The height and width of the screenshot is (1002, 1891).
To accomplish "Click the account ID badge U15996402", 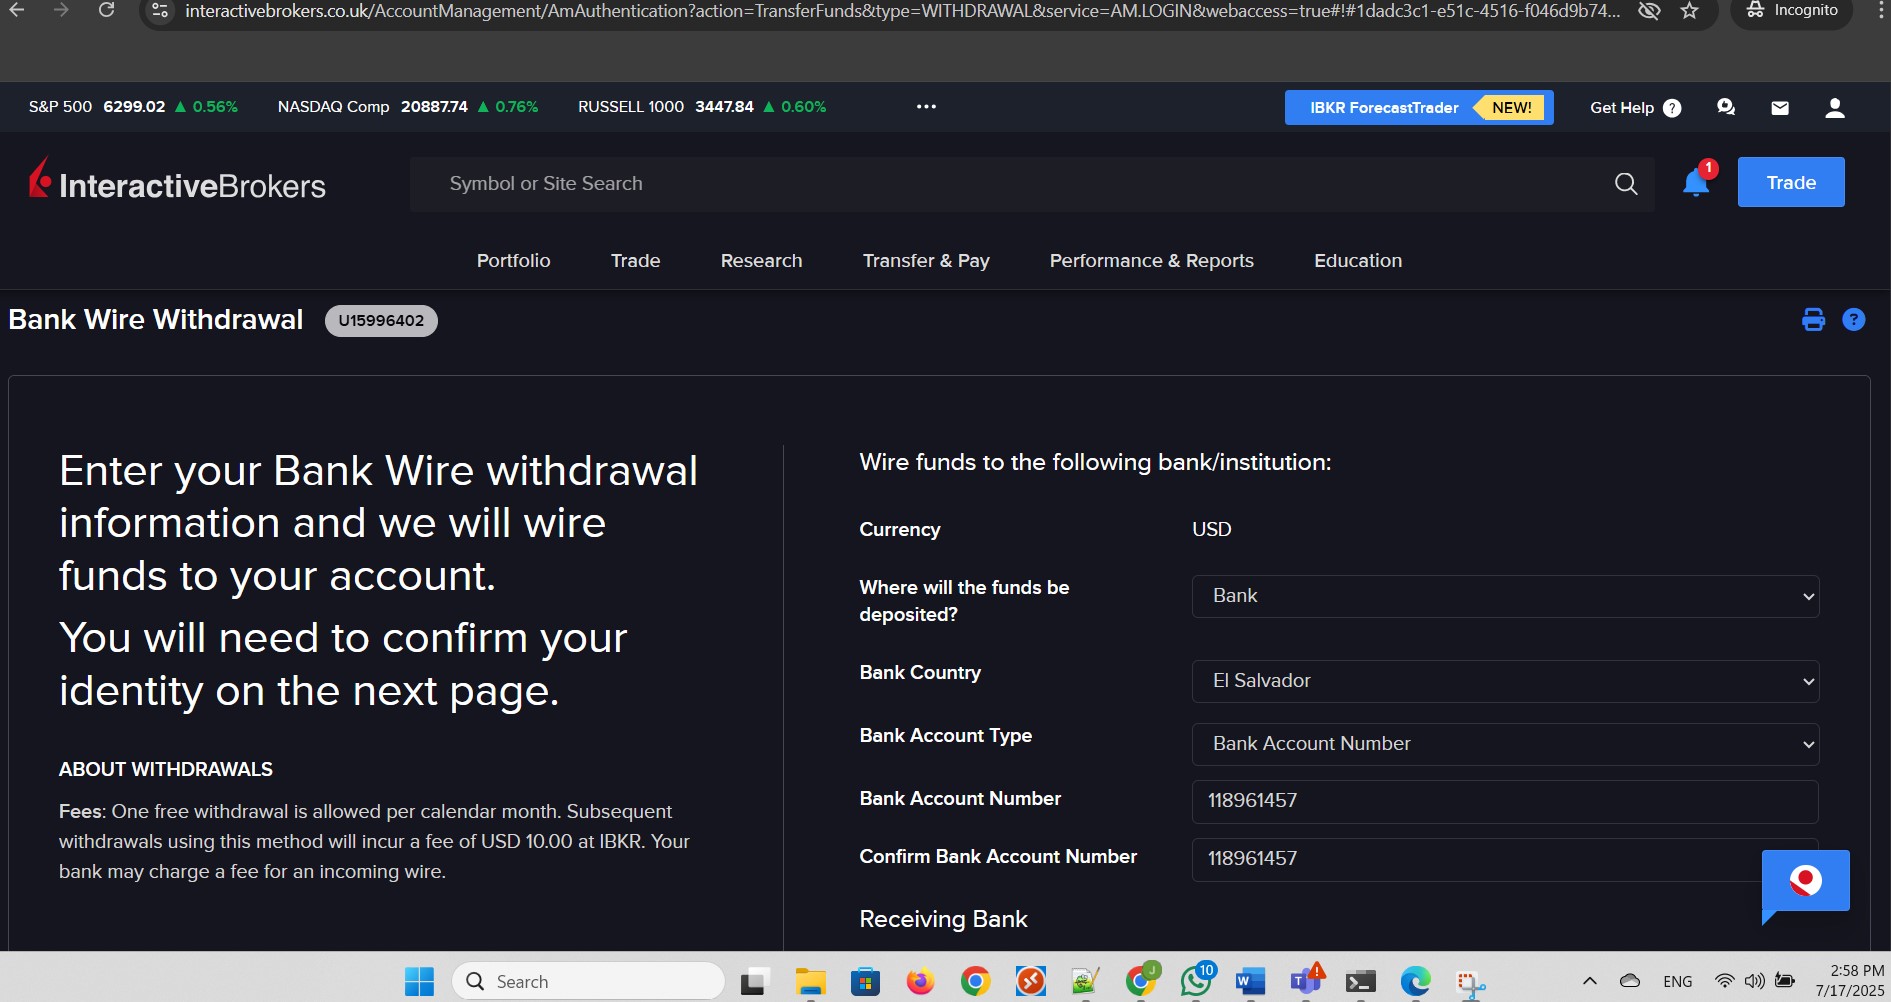I will (381, 321).
